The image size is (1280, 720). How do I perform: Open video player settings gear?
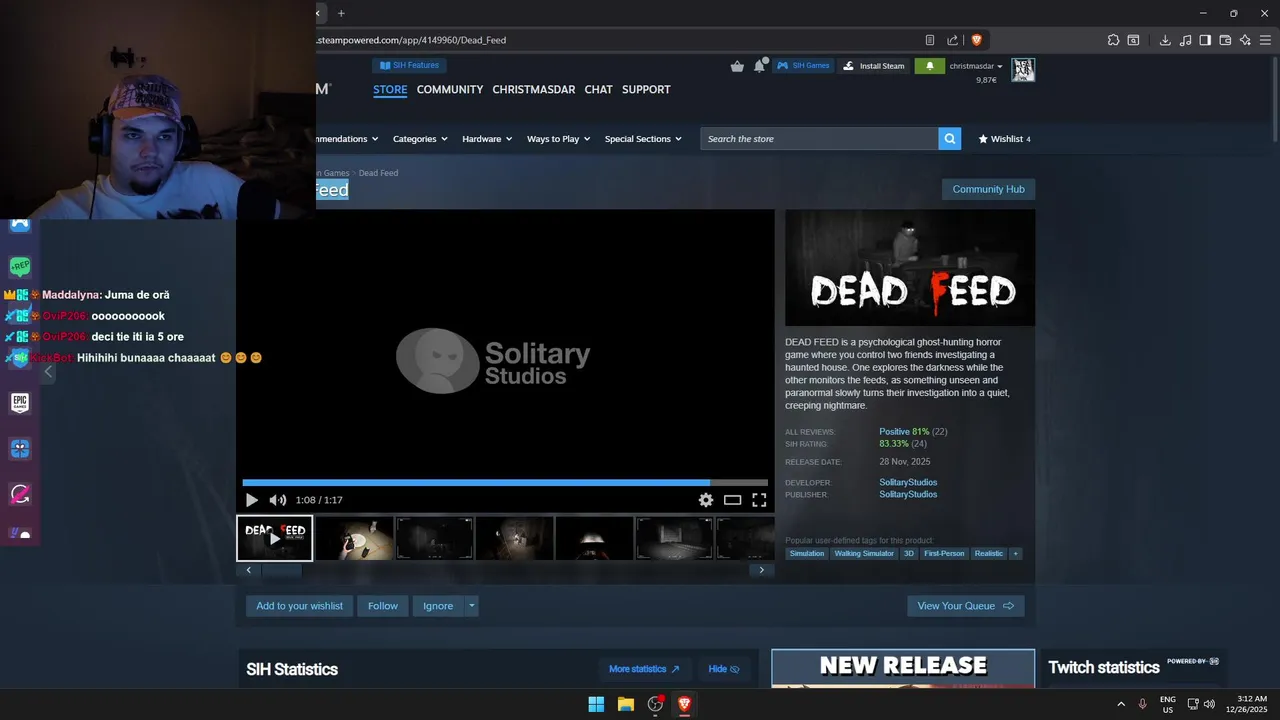pos(706,500)
